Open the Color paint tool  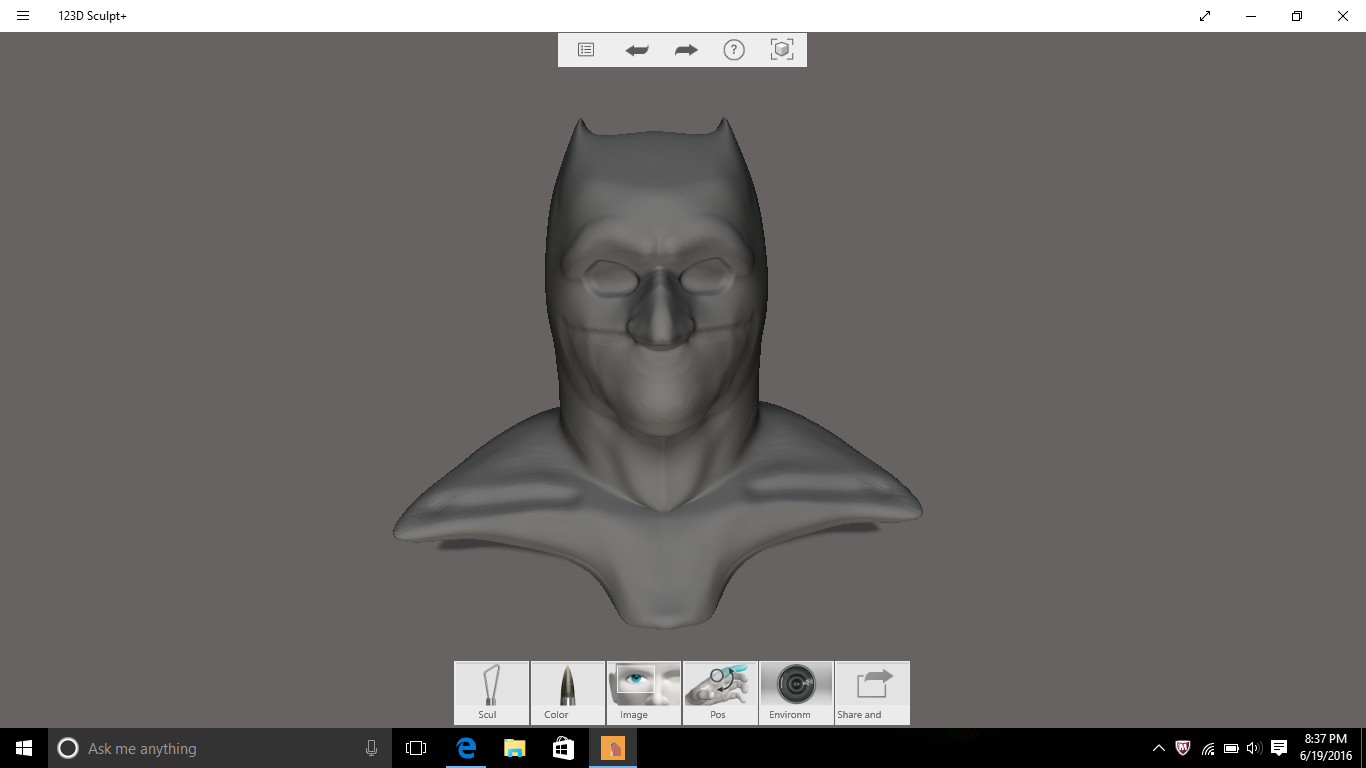568,693
